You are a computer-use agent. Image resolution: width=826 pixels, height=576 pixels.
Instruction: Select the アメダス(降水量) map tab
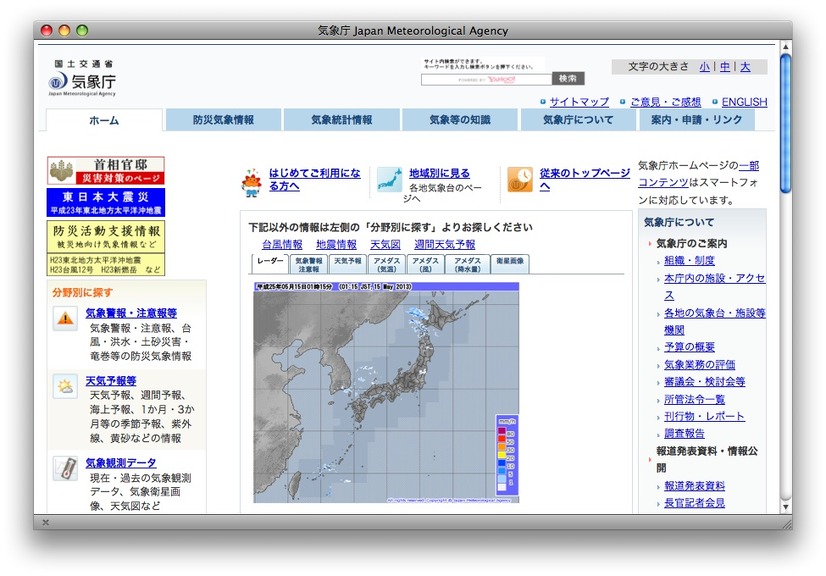point(467,264)
